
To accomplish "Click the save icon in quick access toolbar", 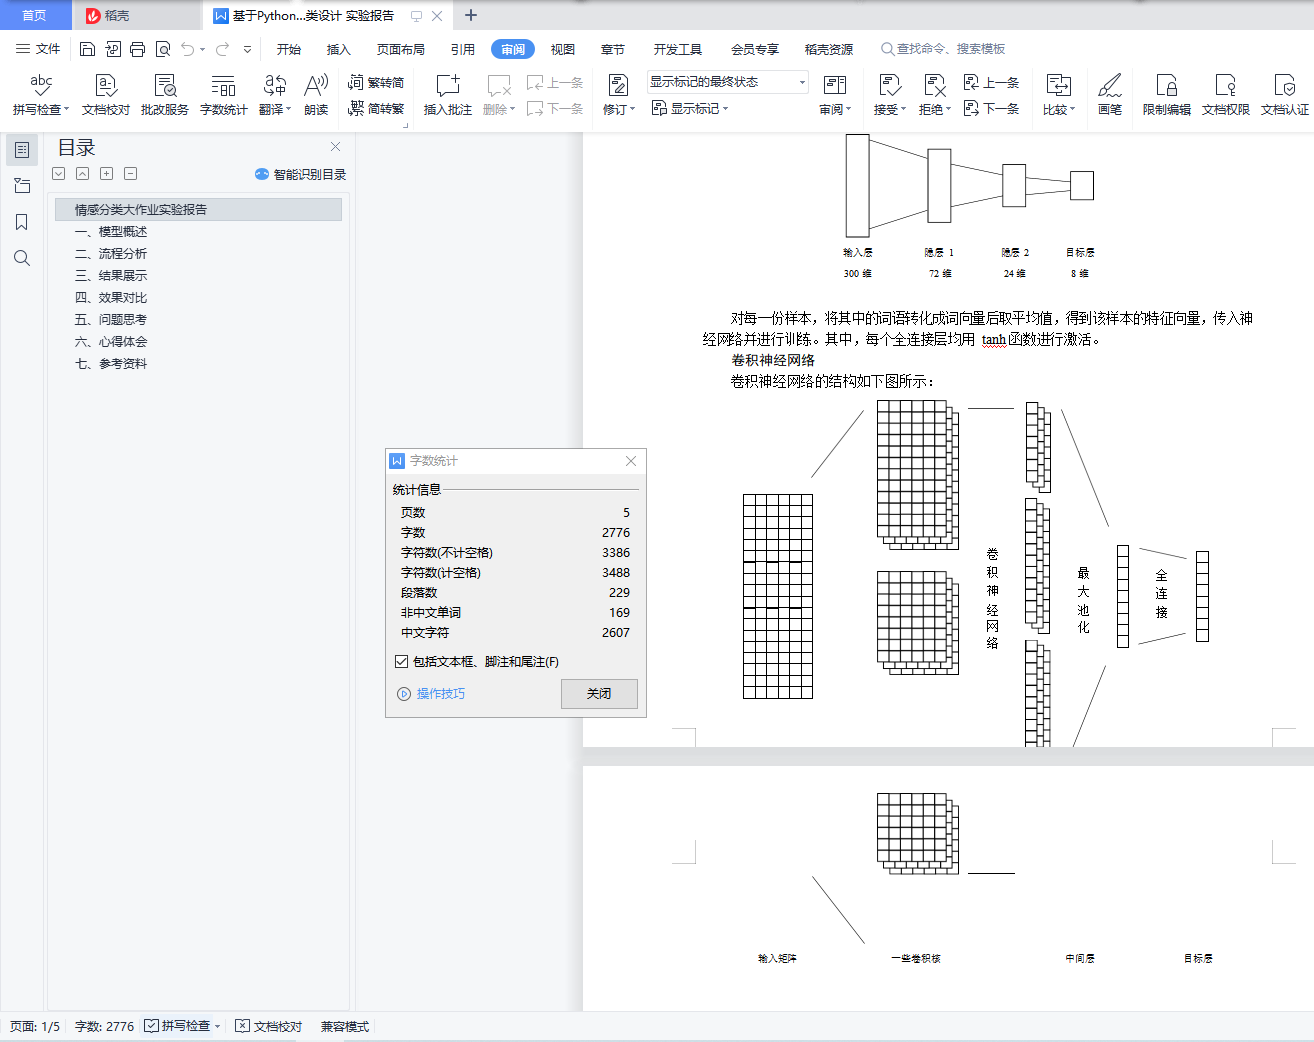I will tap(87, 49).
